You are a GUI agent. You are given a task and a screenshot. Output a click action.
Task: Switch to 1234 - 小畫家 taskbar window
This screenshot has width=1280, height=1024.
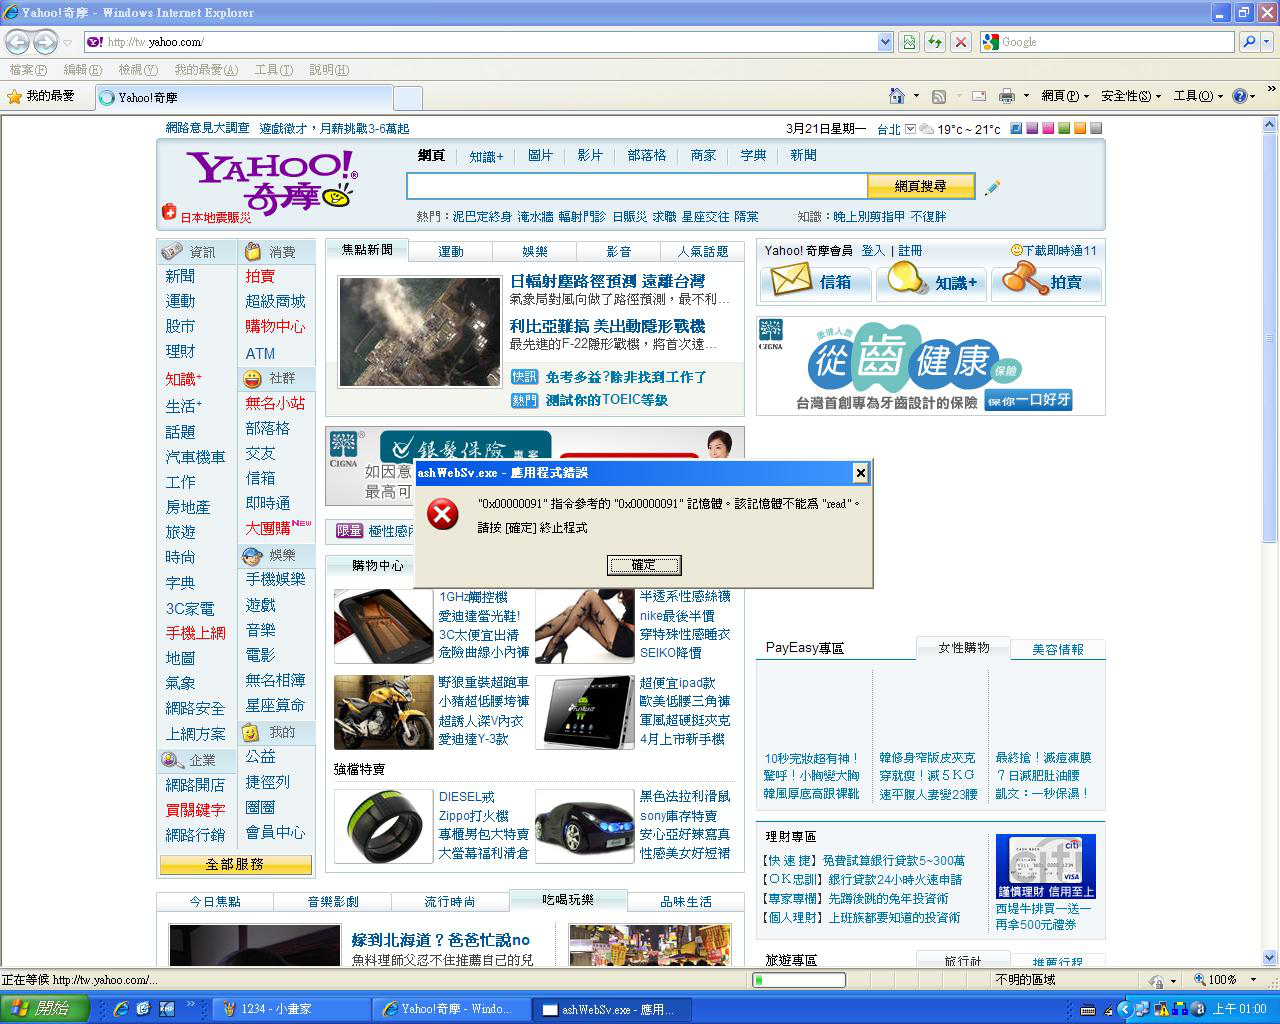pyautogui.click(x=291, y=1009)
